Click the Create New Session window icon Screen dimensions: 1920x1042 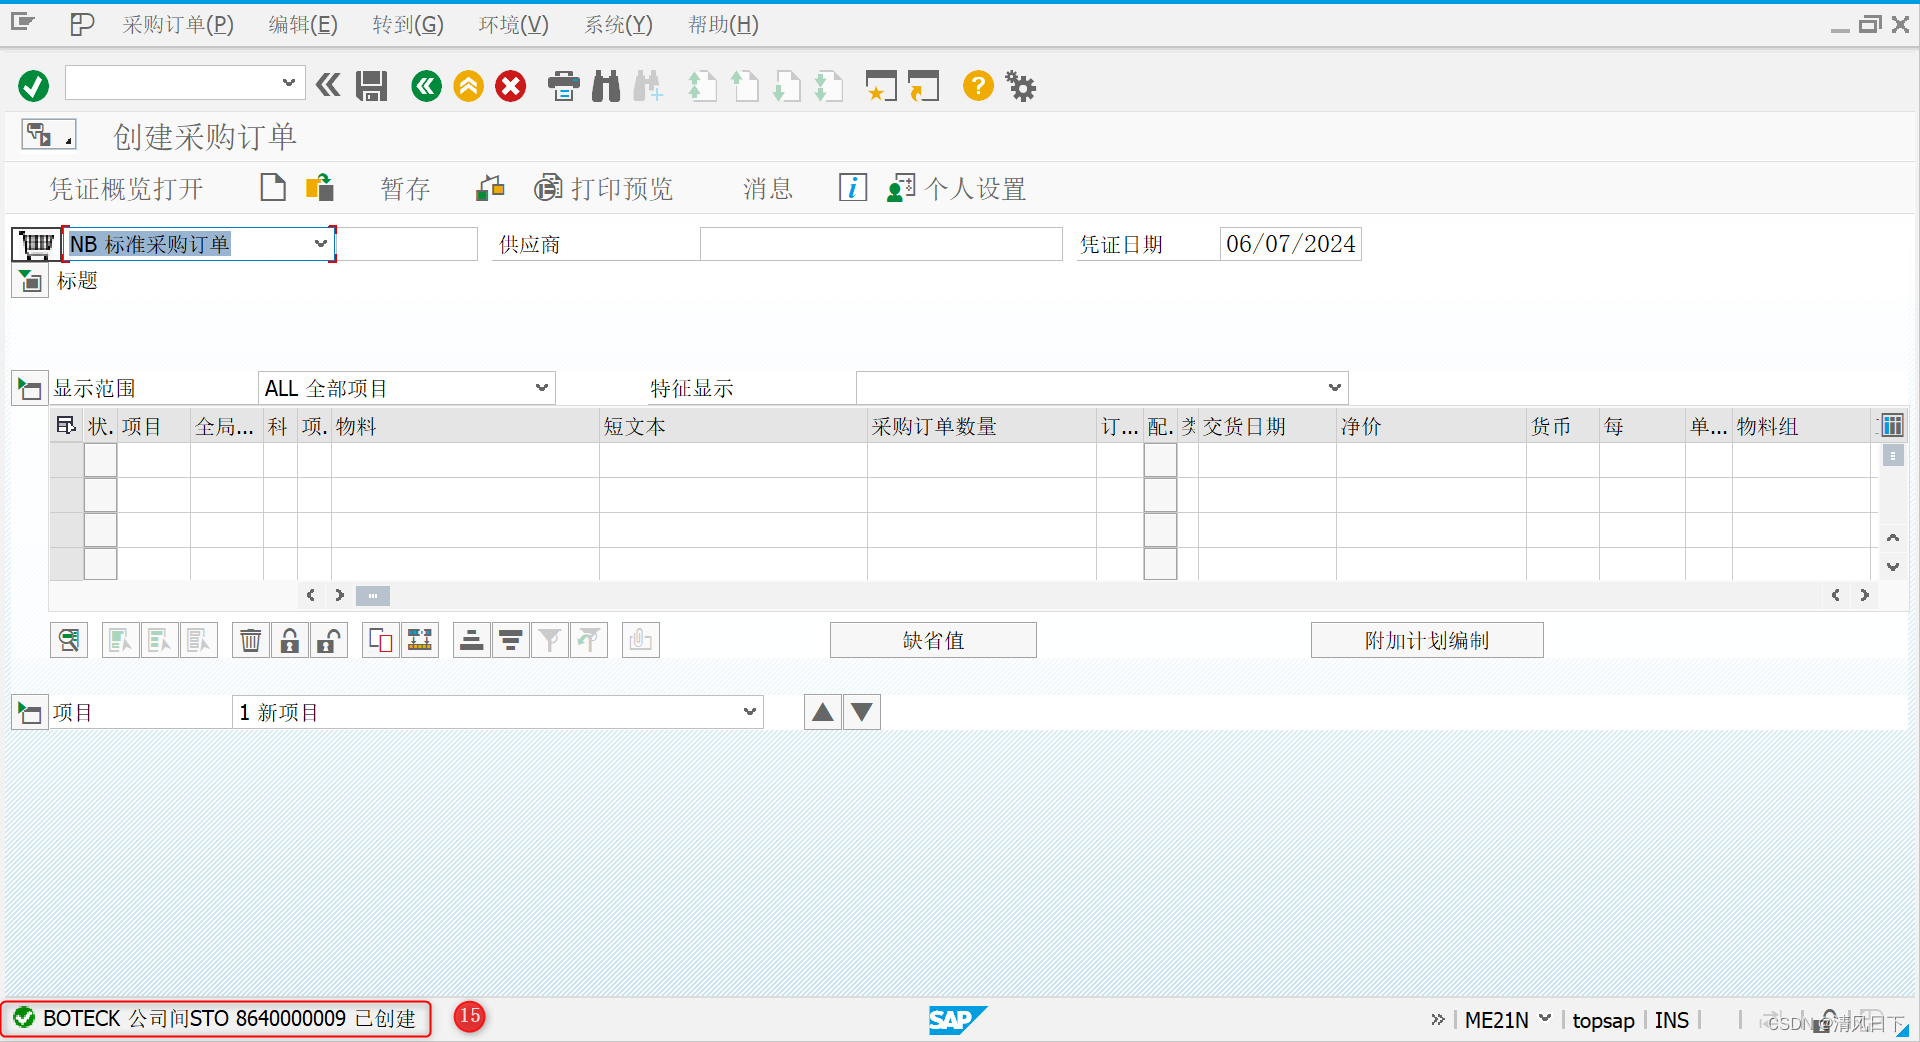click(880, 86)
